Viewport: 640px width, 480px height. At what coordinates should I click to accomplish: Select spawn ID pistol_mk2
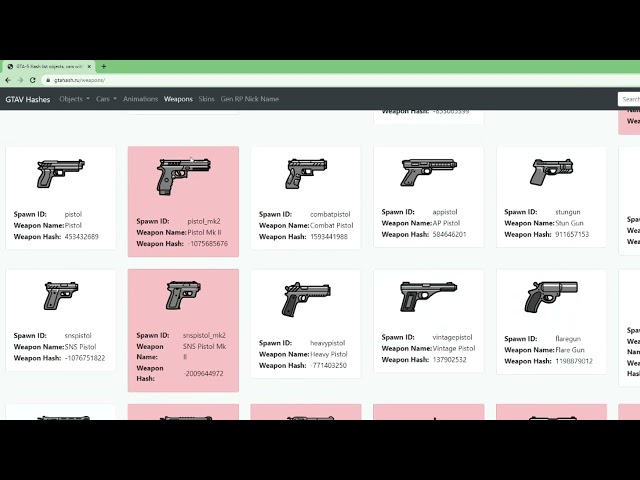point(204,221)
